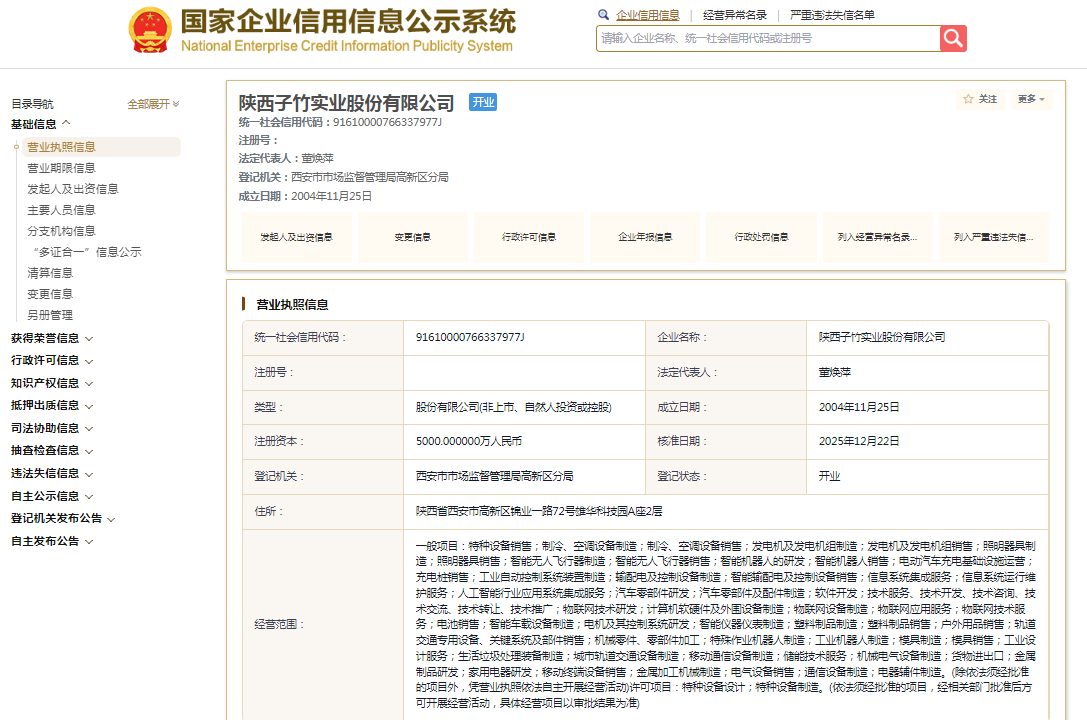This screenshot has width=1087, height=720.
Task: Open the 发起人及出资信息 shortcut button
Action: [296, 238]
